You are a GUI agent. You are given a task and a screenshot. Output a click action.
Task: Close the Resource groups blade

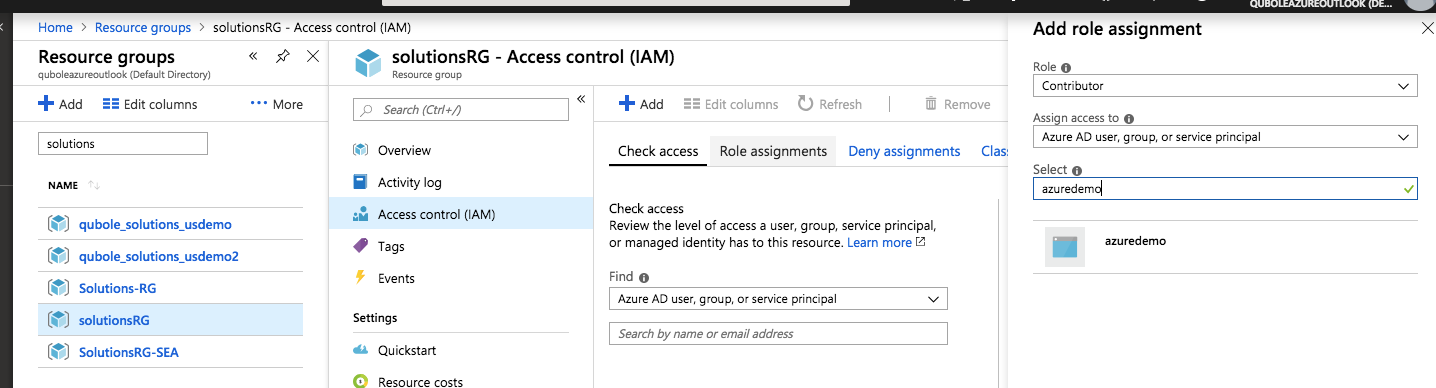(313, 56)
